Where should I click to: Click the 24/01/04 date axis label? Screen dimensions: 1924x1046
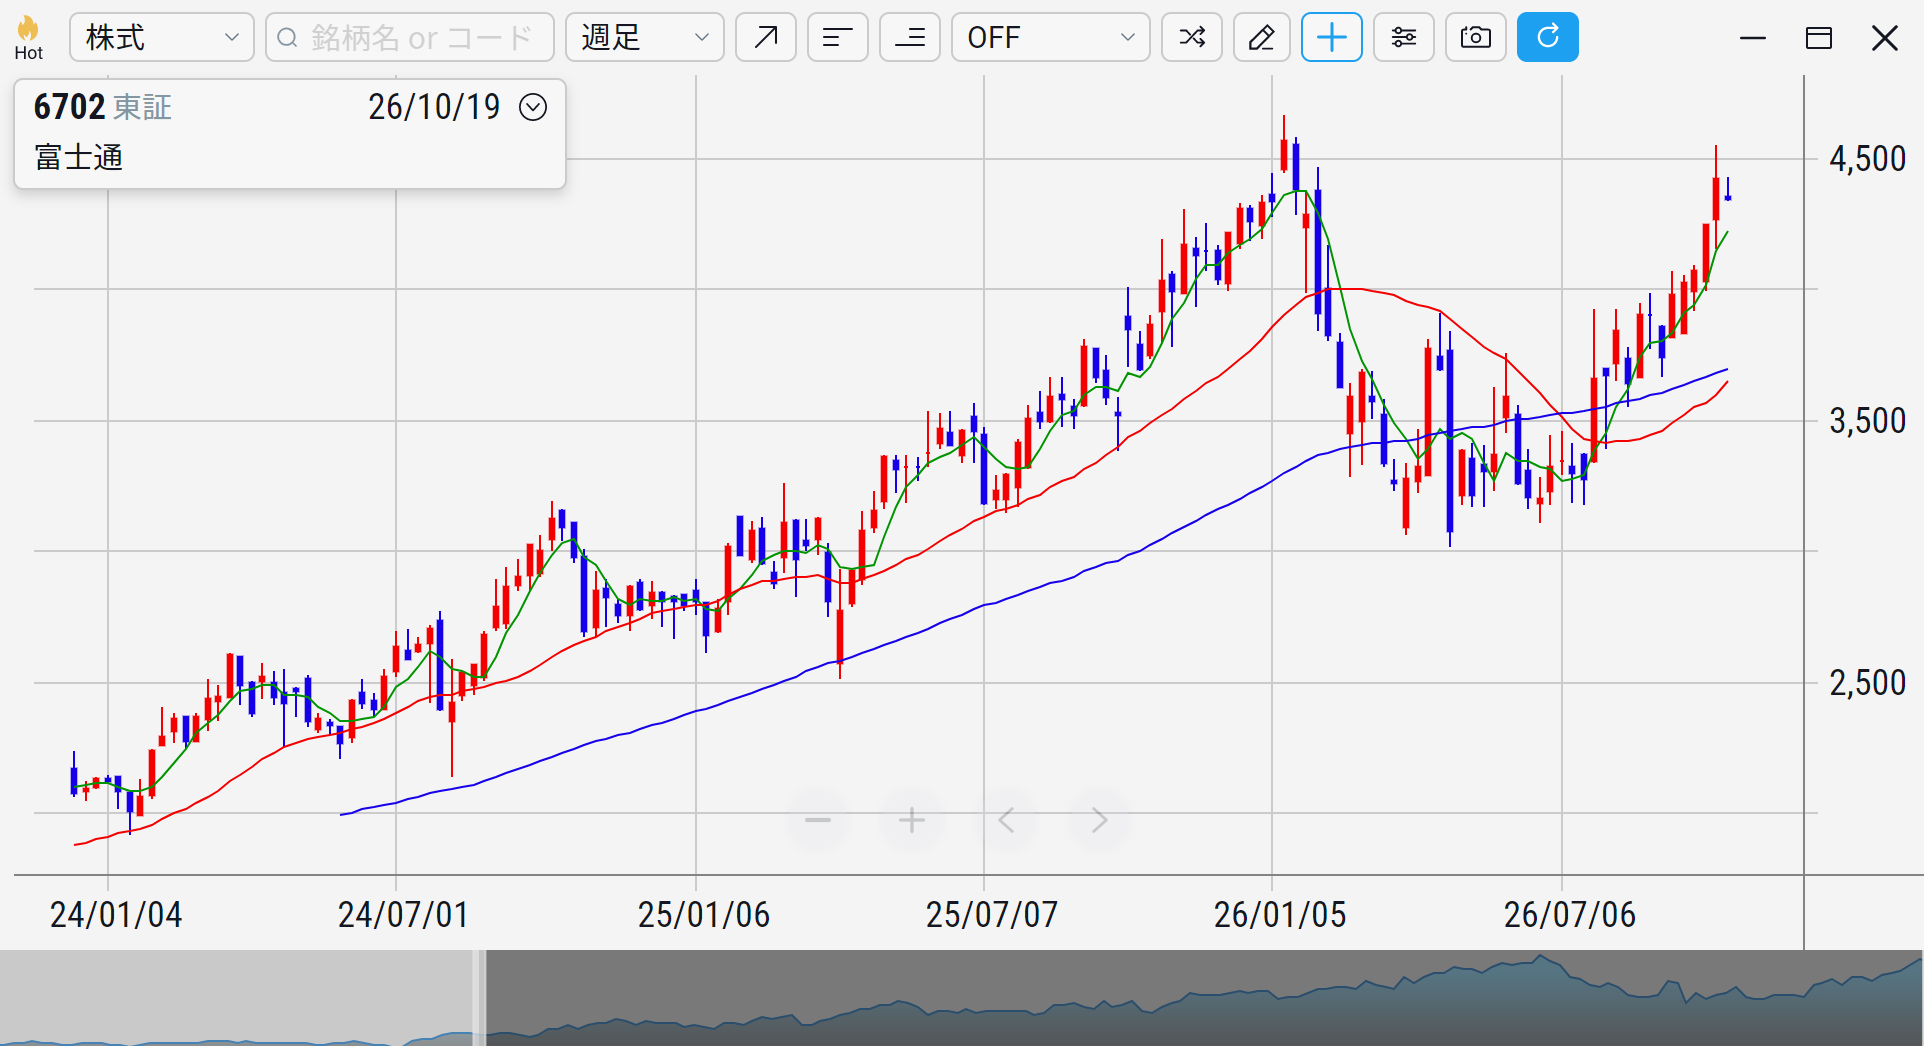tap(116, 915)
